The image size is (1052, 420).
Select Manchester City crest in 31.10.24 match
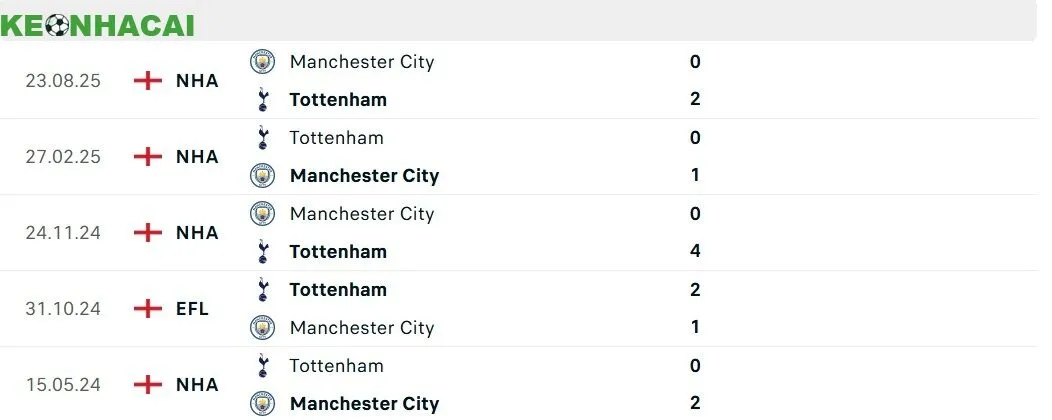pyautogui.click(x=262, y=327)
